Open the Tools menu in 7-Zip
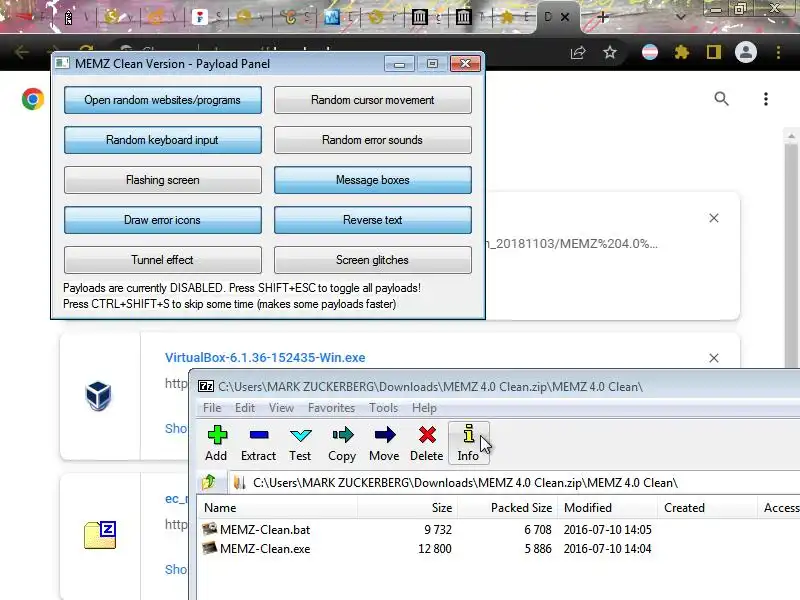The width and height of the screenshot is (800, 600). click(384, 408)
